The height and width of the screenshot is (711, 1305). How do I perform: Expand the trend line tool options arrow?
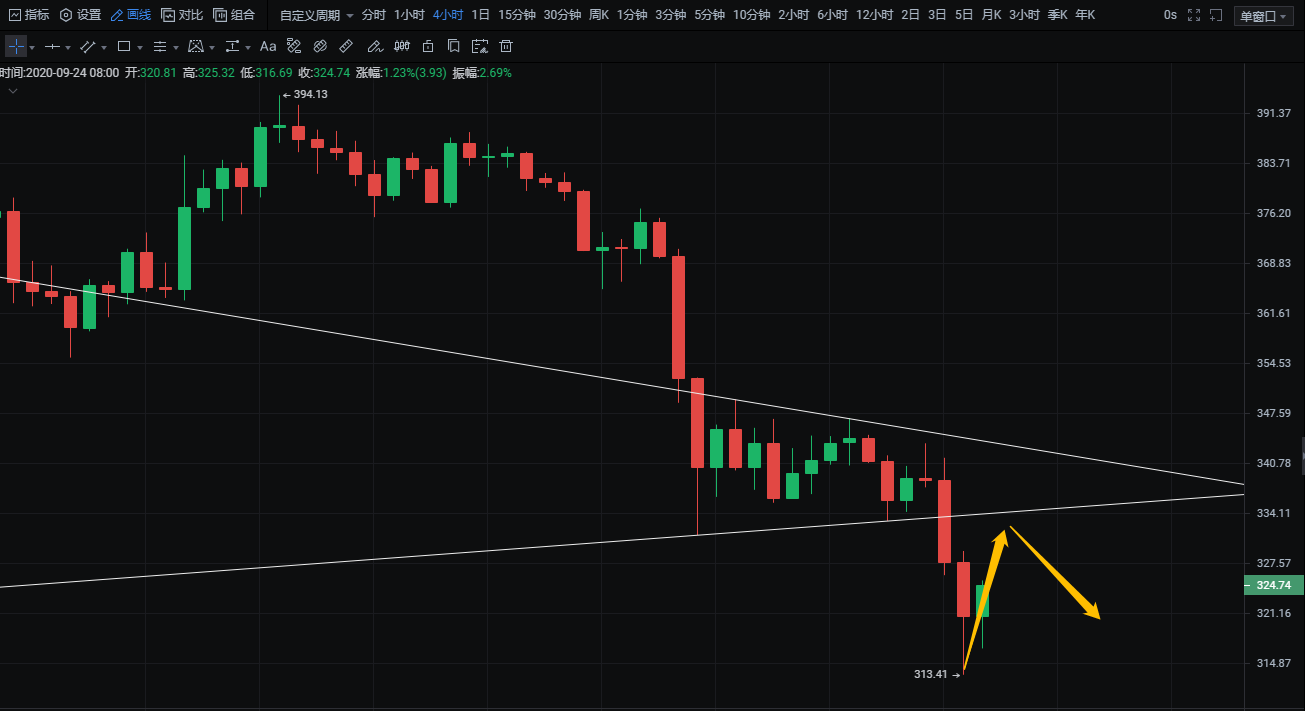click(103, 48)
